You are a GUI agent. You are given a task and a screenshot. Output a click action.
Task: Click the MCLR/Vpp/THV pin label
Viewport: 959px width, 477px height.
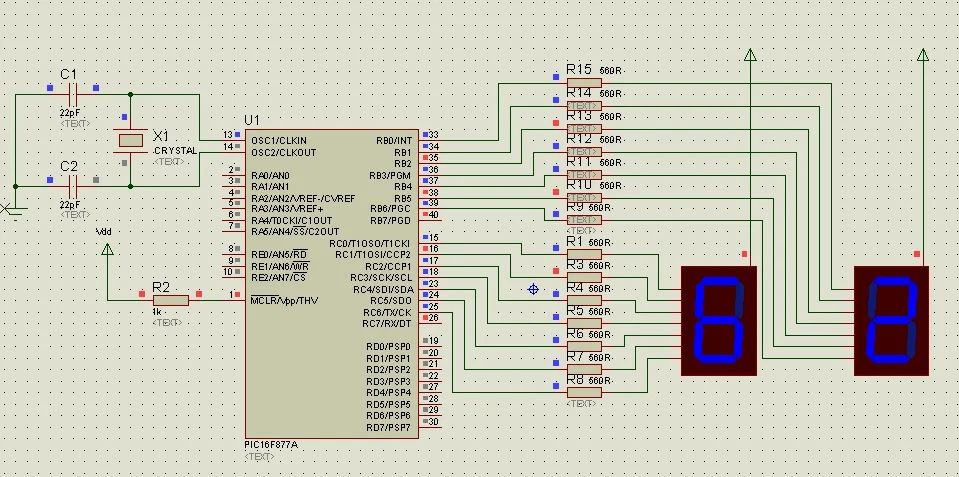pos(284,300)
